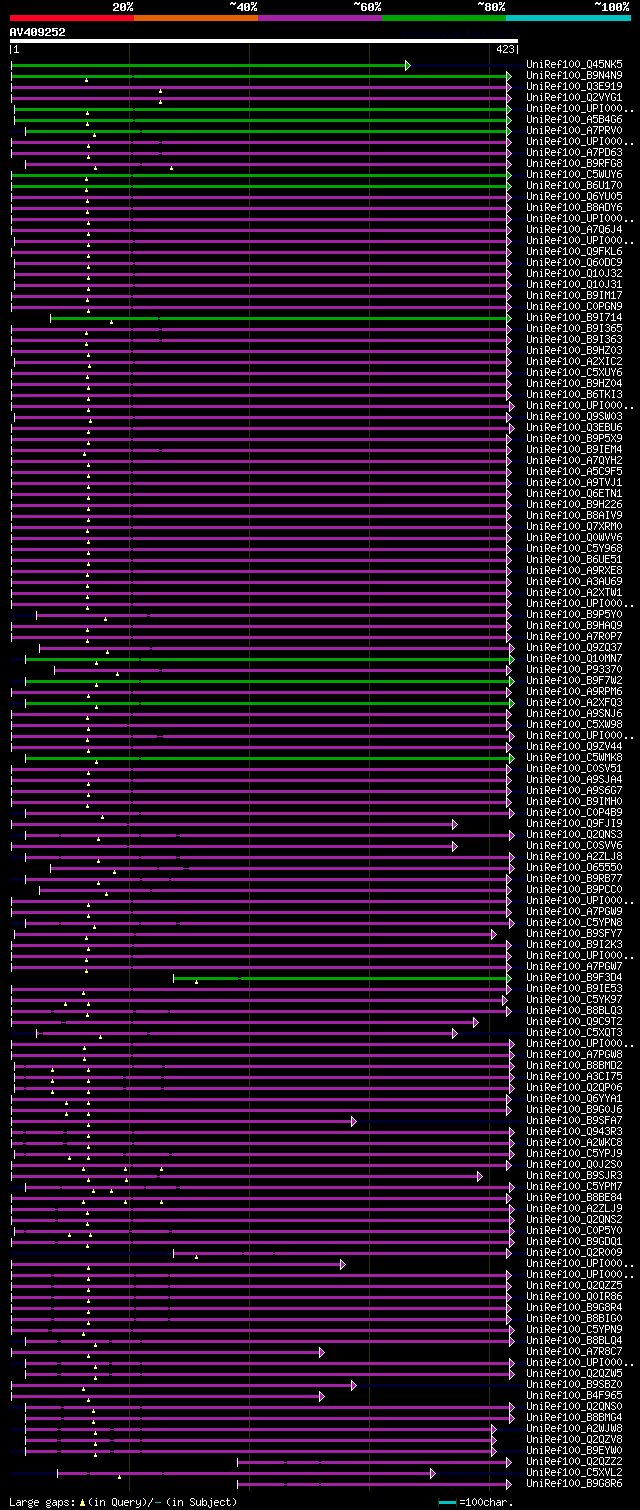This screenshot has width=640, height=1510.
Task: Select hit label UniRef100_B9F7W2
Action: 575,681
